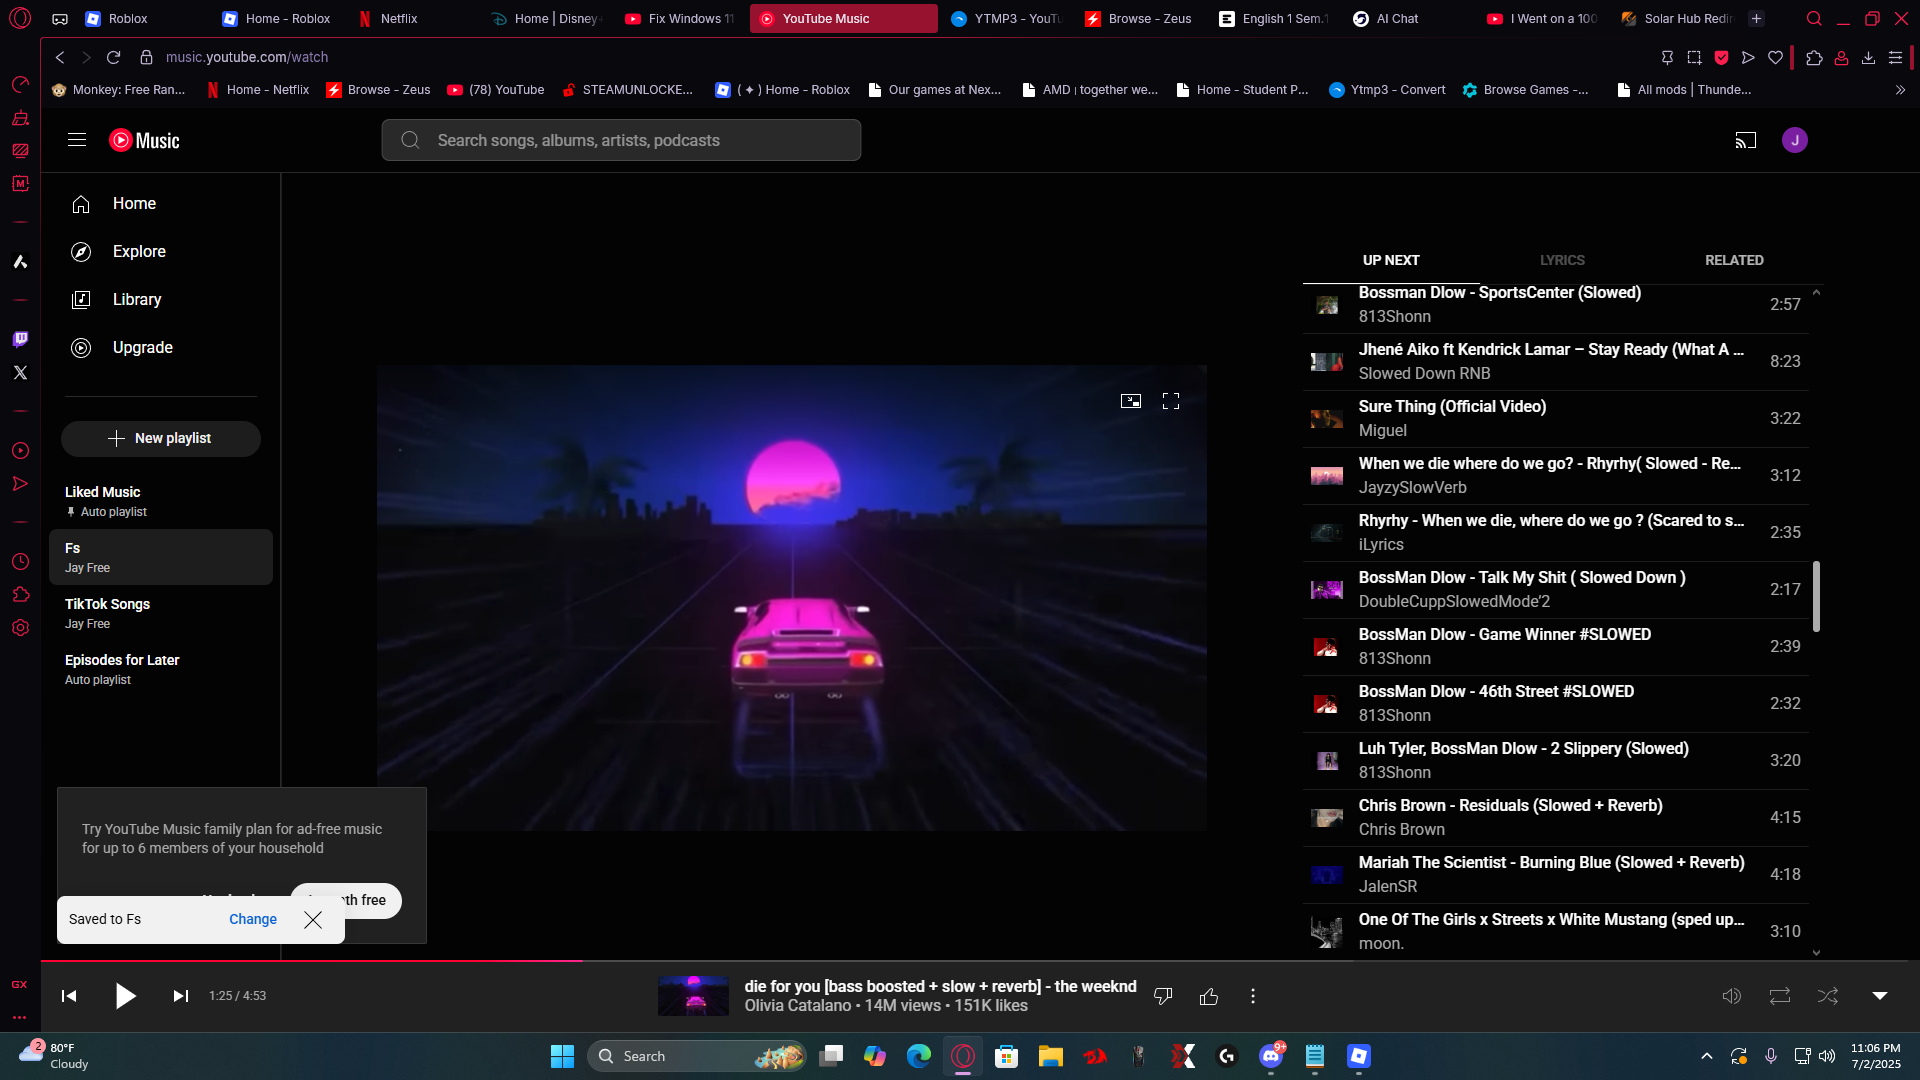
Task: Open the Windows Start menu
Action: coord(562,1056)
